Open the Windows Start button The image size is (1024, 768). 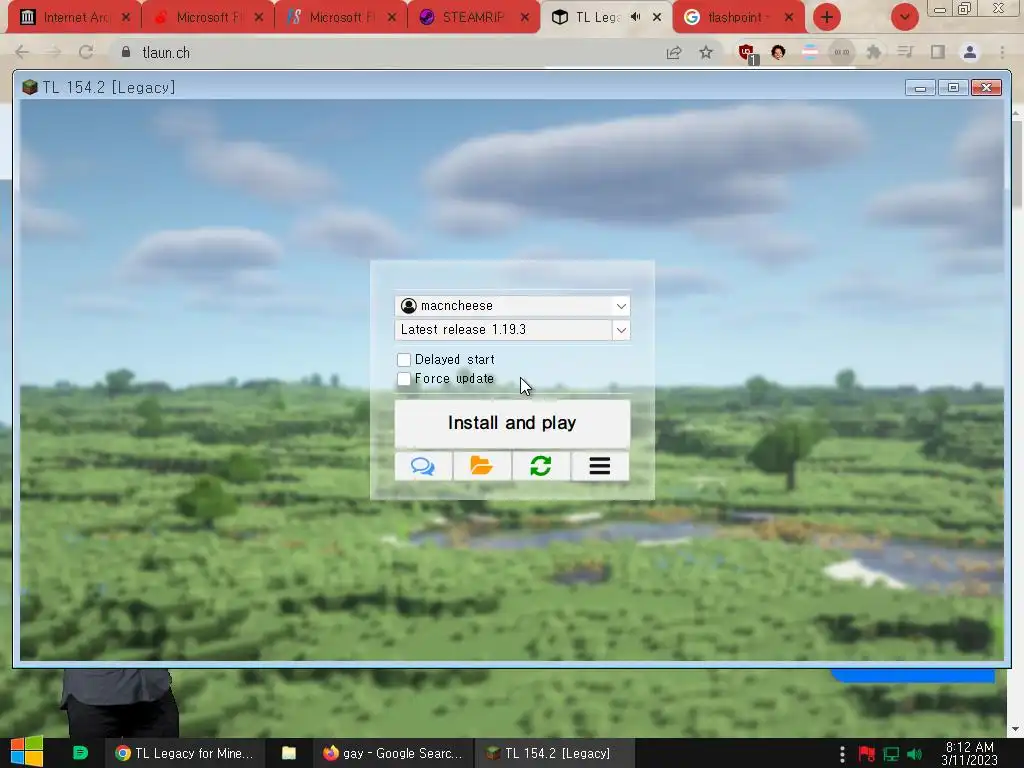[x=27, y=752]
